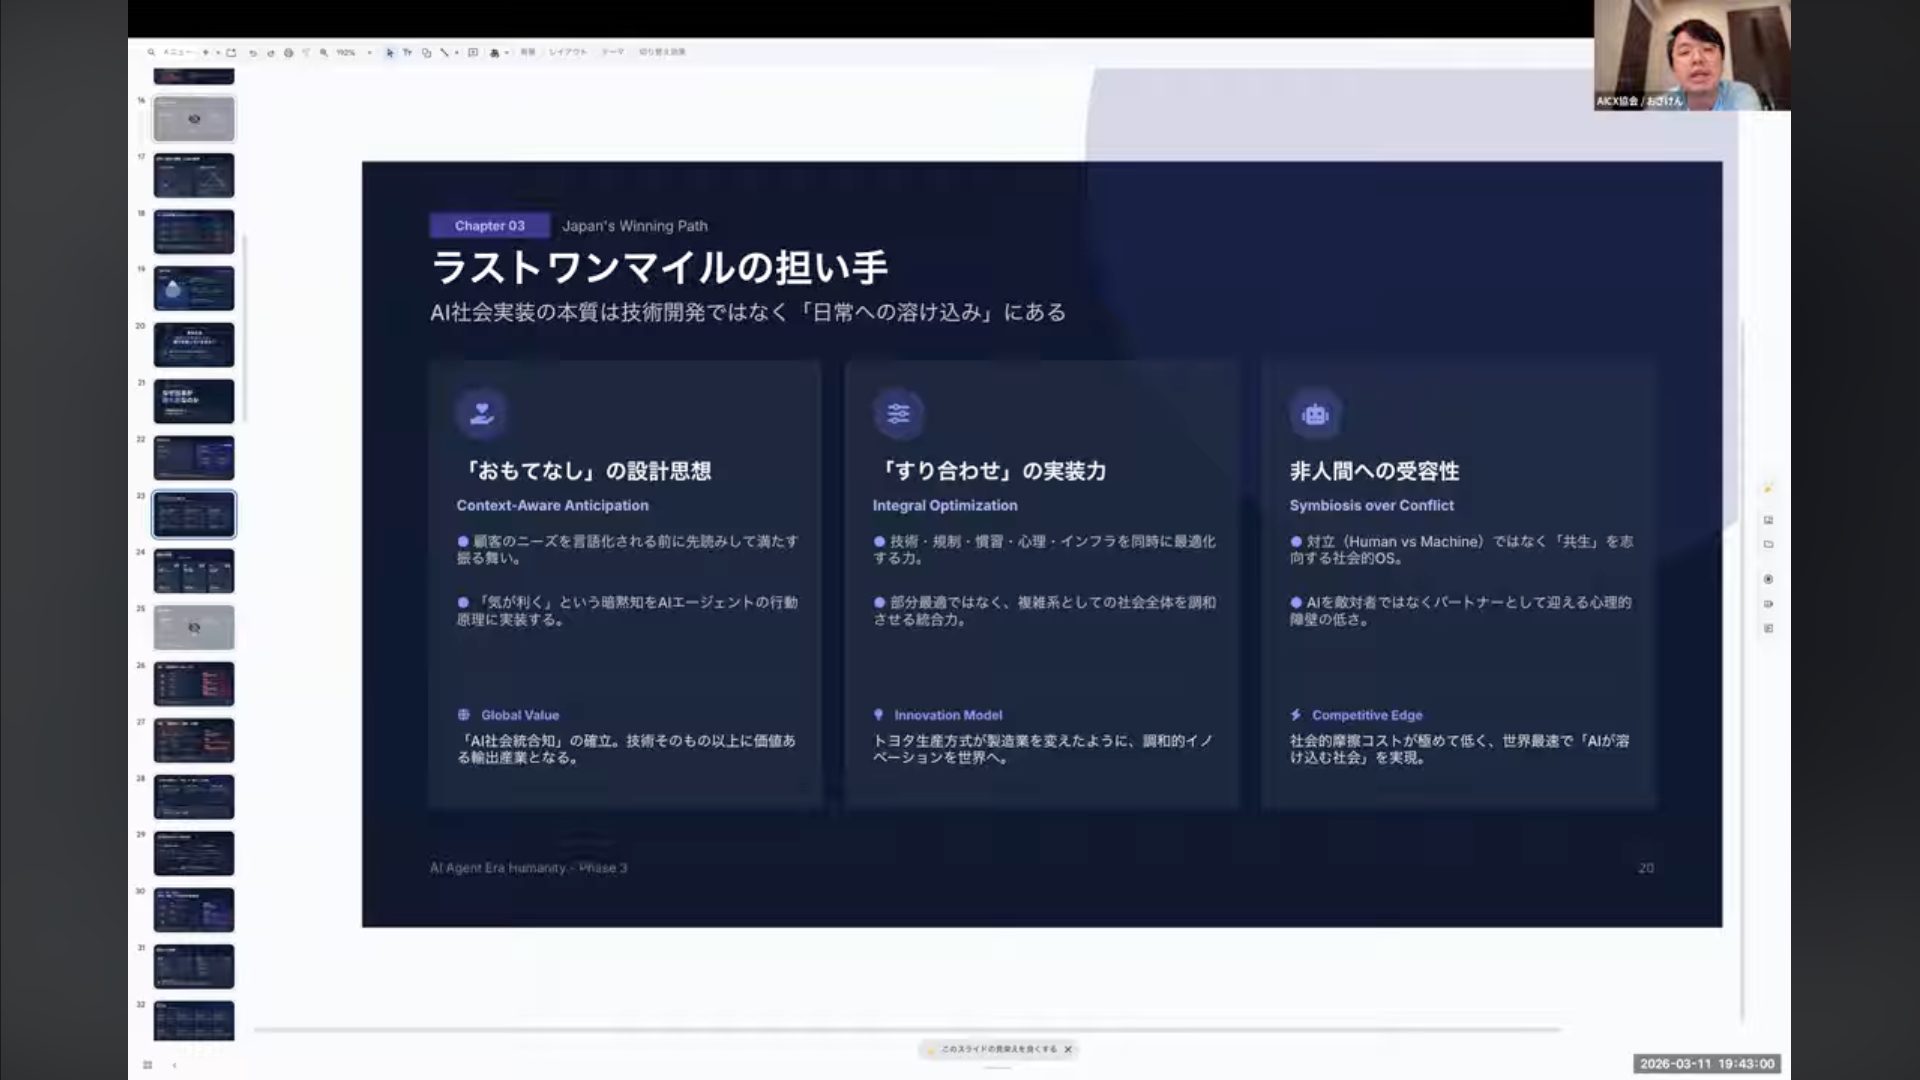Collapse the slide filmstrip panel
The height and width of the screenshot is (1080, 1920).
[174, 1065]
